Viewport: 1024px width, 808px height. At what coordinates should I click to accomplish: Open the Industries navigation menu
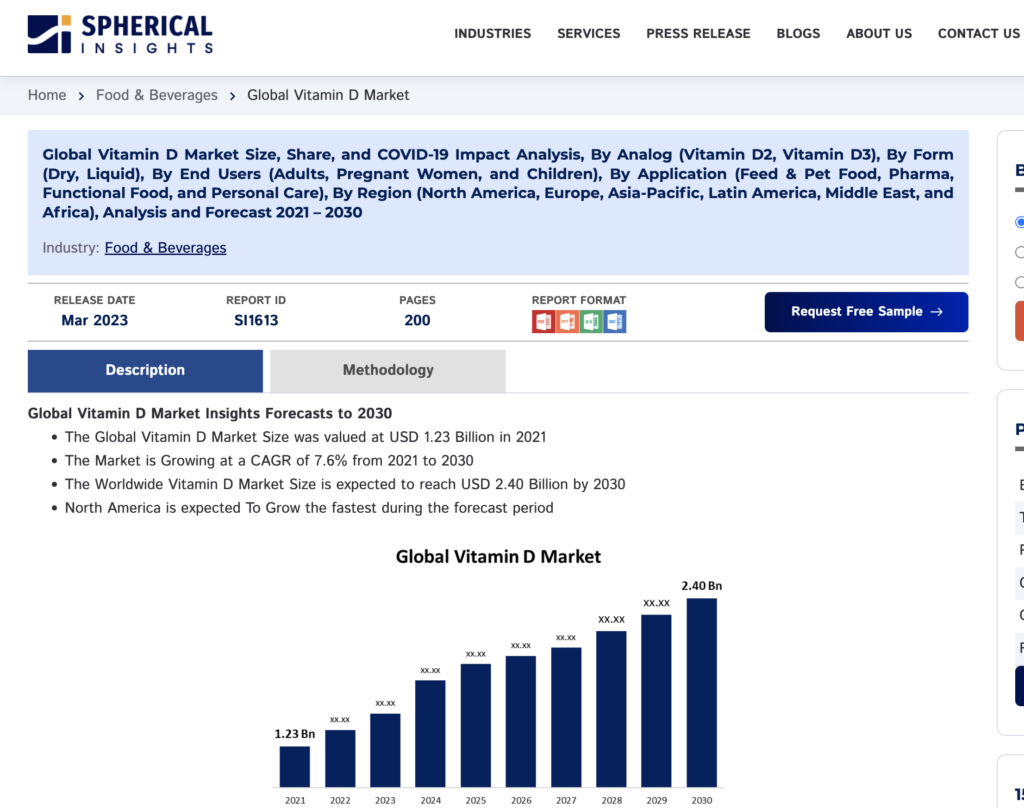point(492,33)
